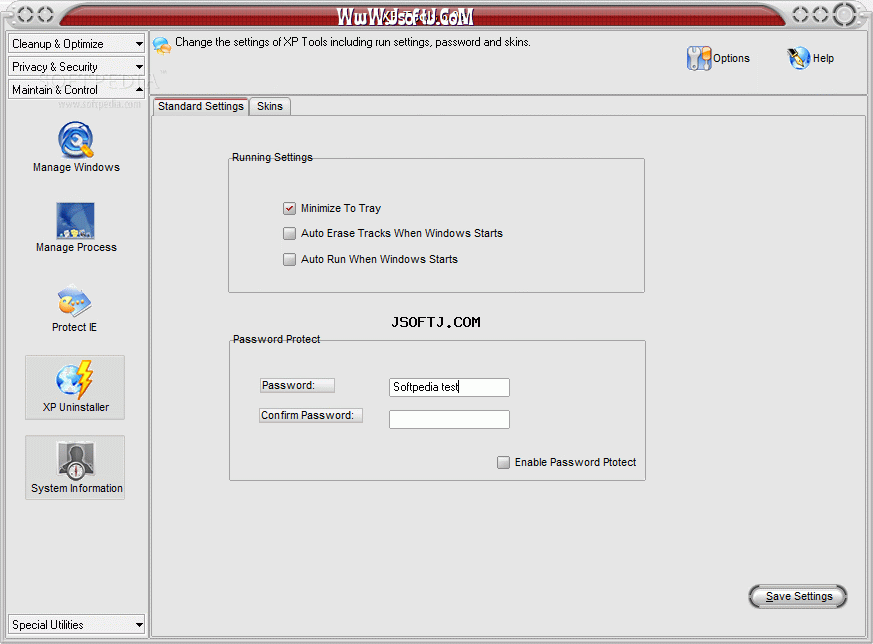Click the chat bubble info icon

(x=162, y=45)
